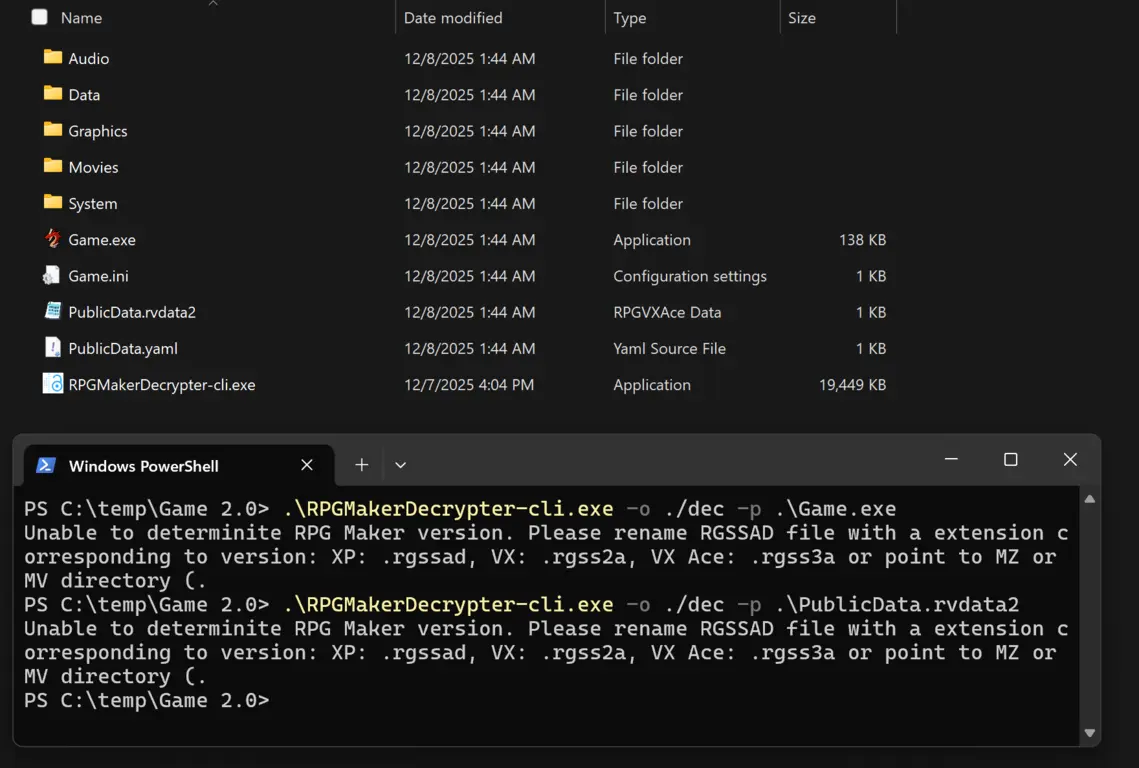
Task: Click the PublicData.yaml file icon
Action: 53,348
